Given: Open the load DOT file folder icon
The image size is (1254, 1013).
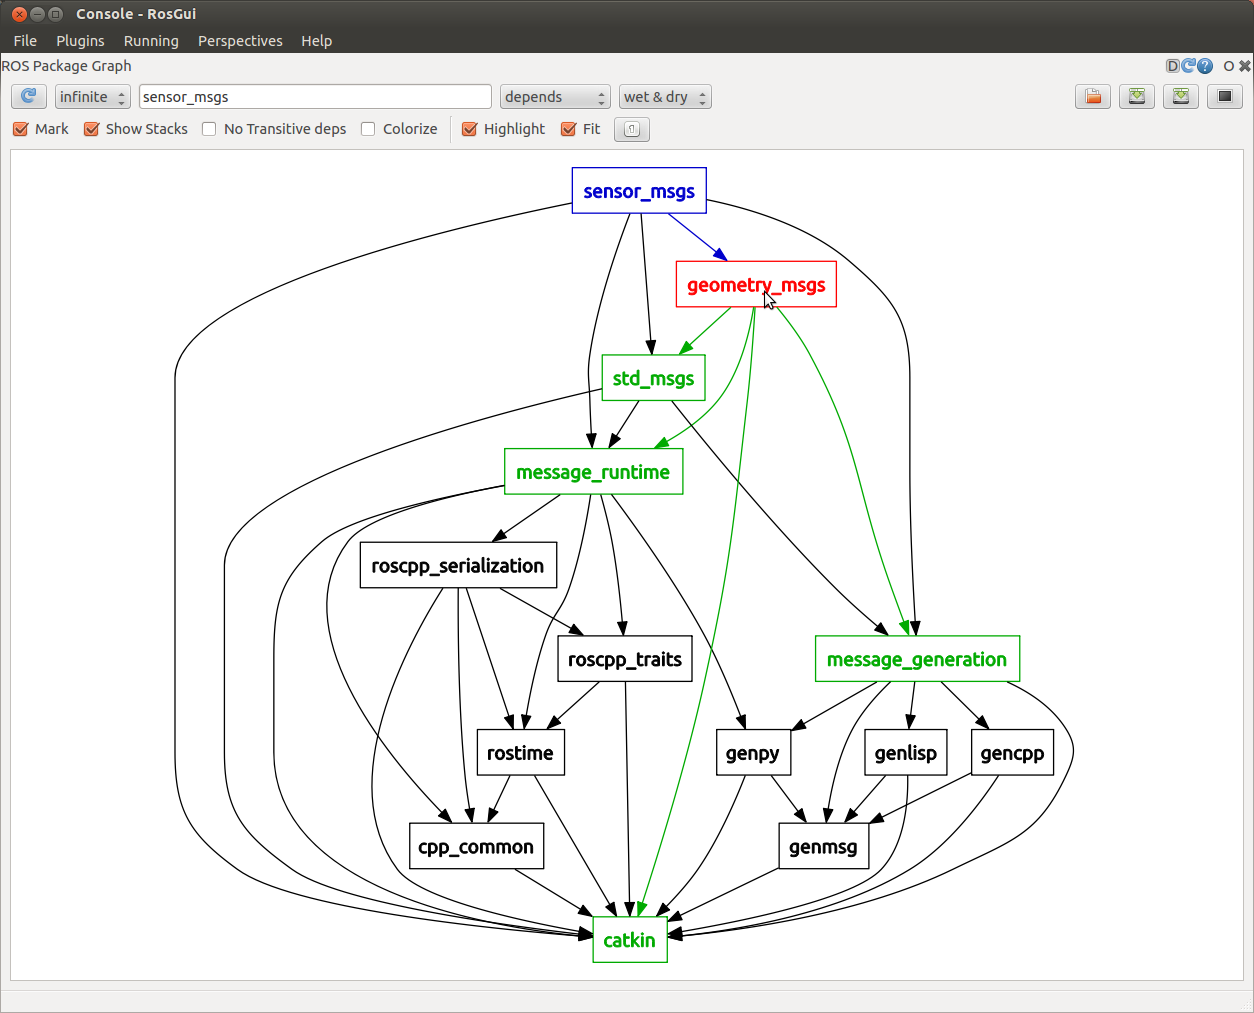Looking at the screenshot, I should (x=1093, y=96).
